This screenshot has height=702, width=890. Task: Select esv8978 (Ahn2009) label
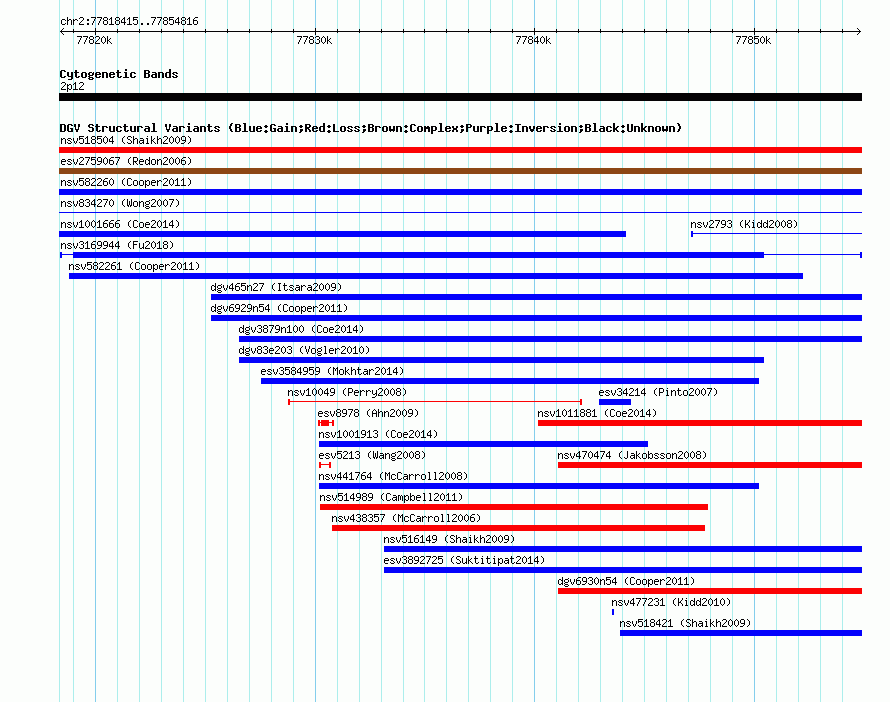pos(368,413)
